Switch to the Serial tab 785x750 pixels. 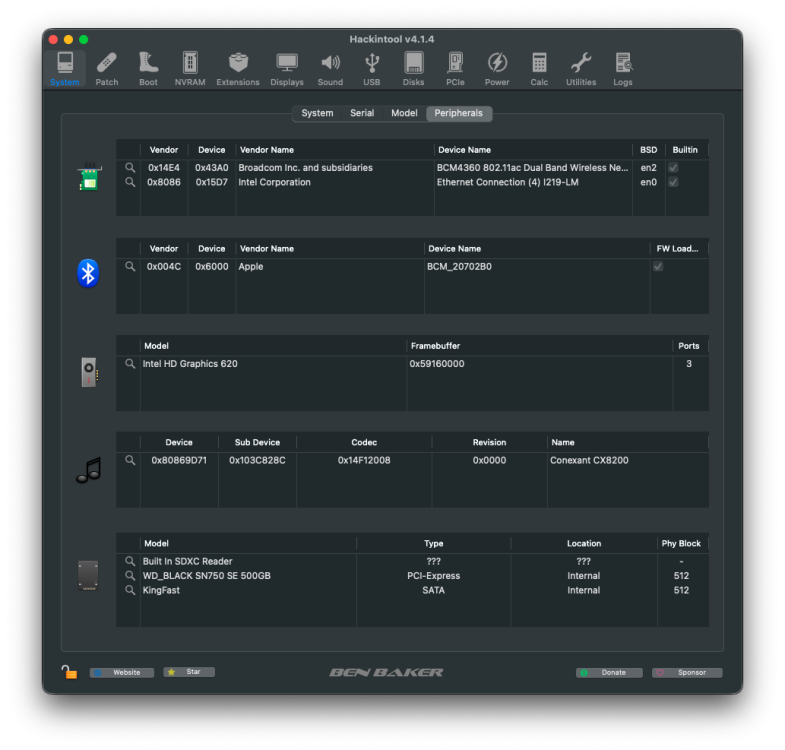click(x=362, y=113)
